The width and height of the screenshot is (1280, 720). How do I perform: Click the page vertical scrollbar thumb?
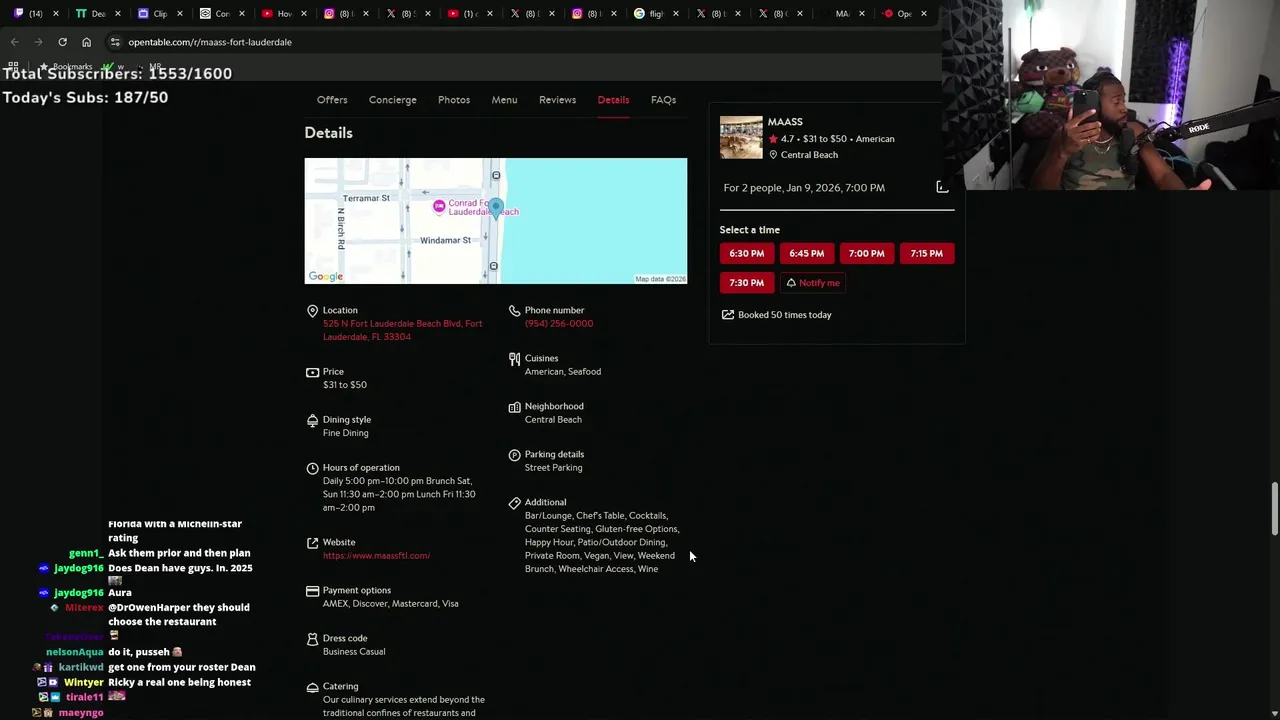(x=1274, y=509)
